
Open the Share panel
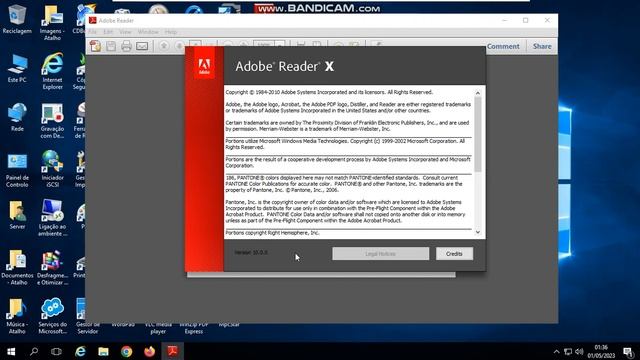click(x=542, y=46)
